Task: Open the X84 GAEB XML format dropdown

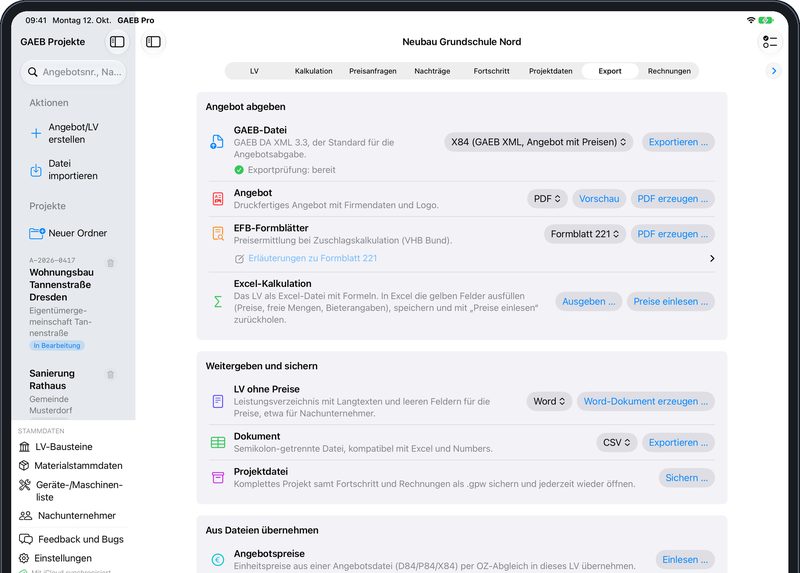Action: [538, 142]
